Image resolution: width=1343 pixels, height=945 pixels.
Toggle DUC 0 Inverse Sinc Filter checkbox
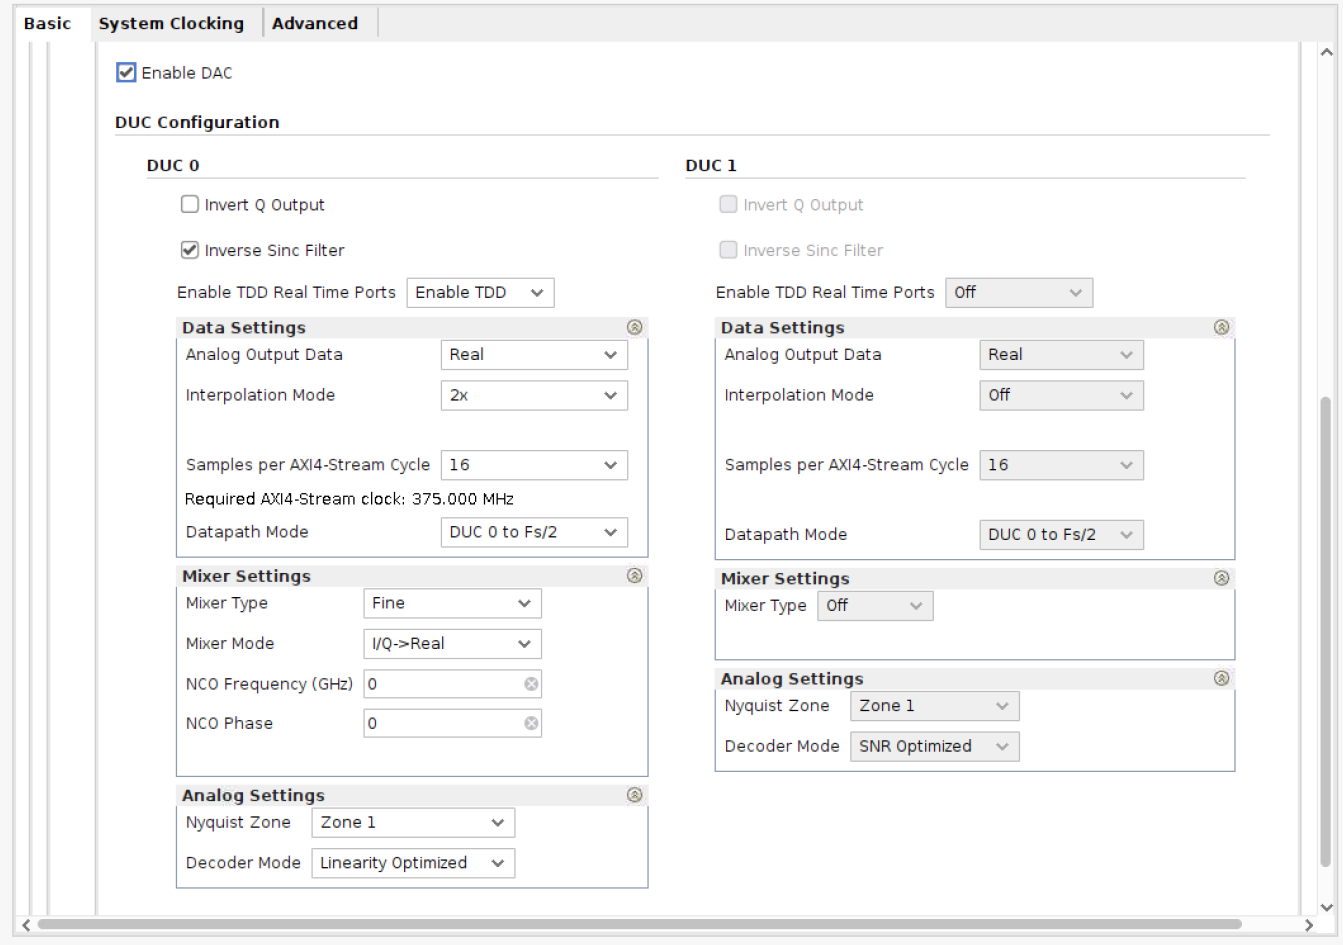pos(190,250)
